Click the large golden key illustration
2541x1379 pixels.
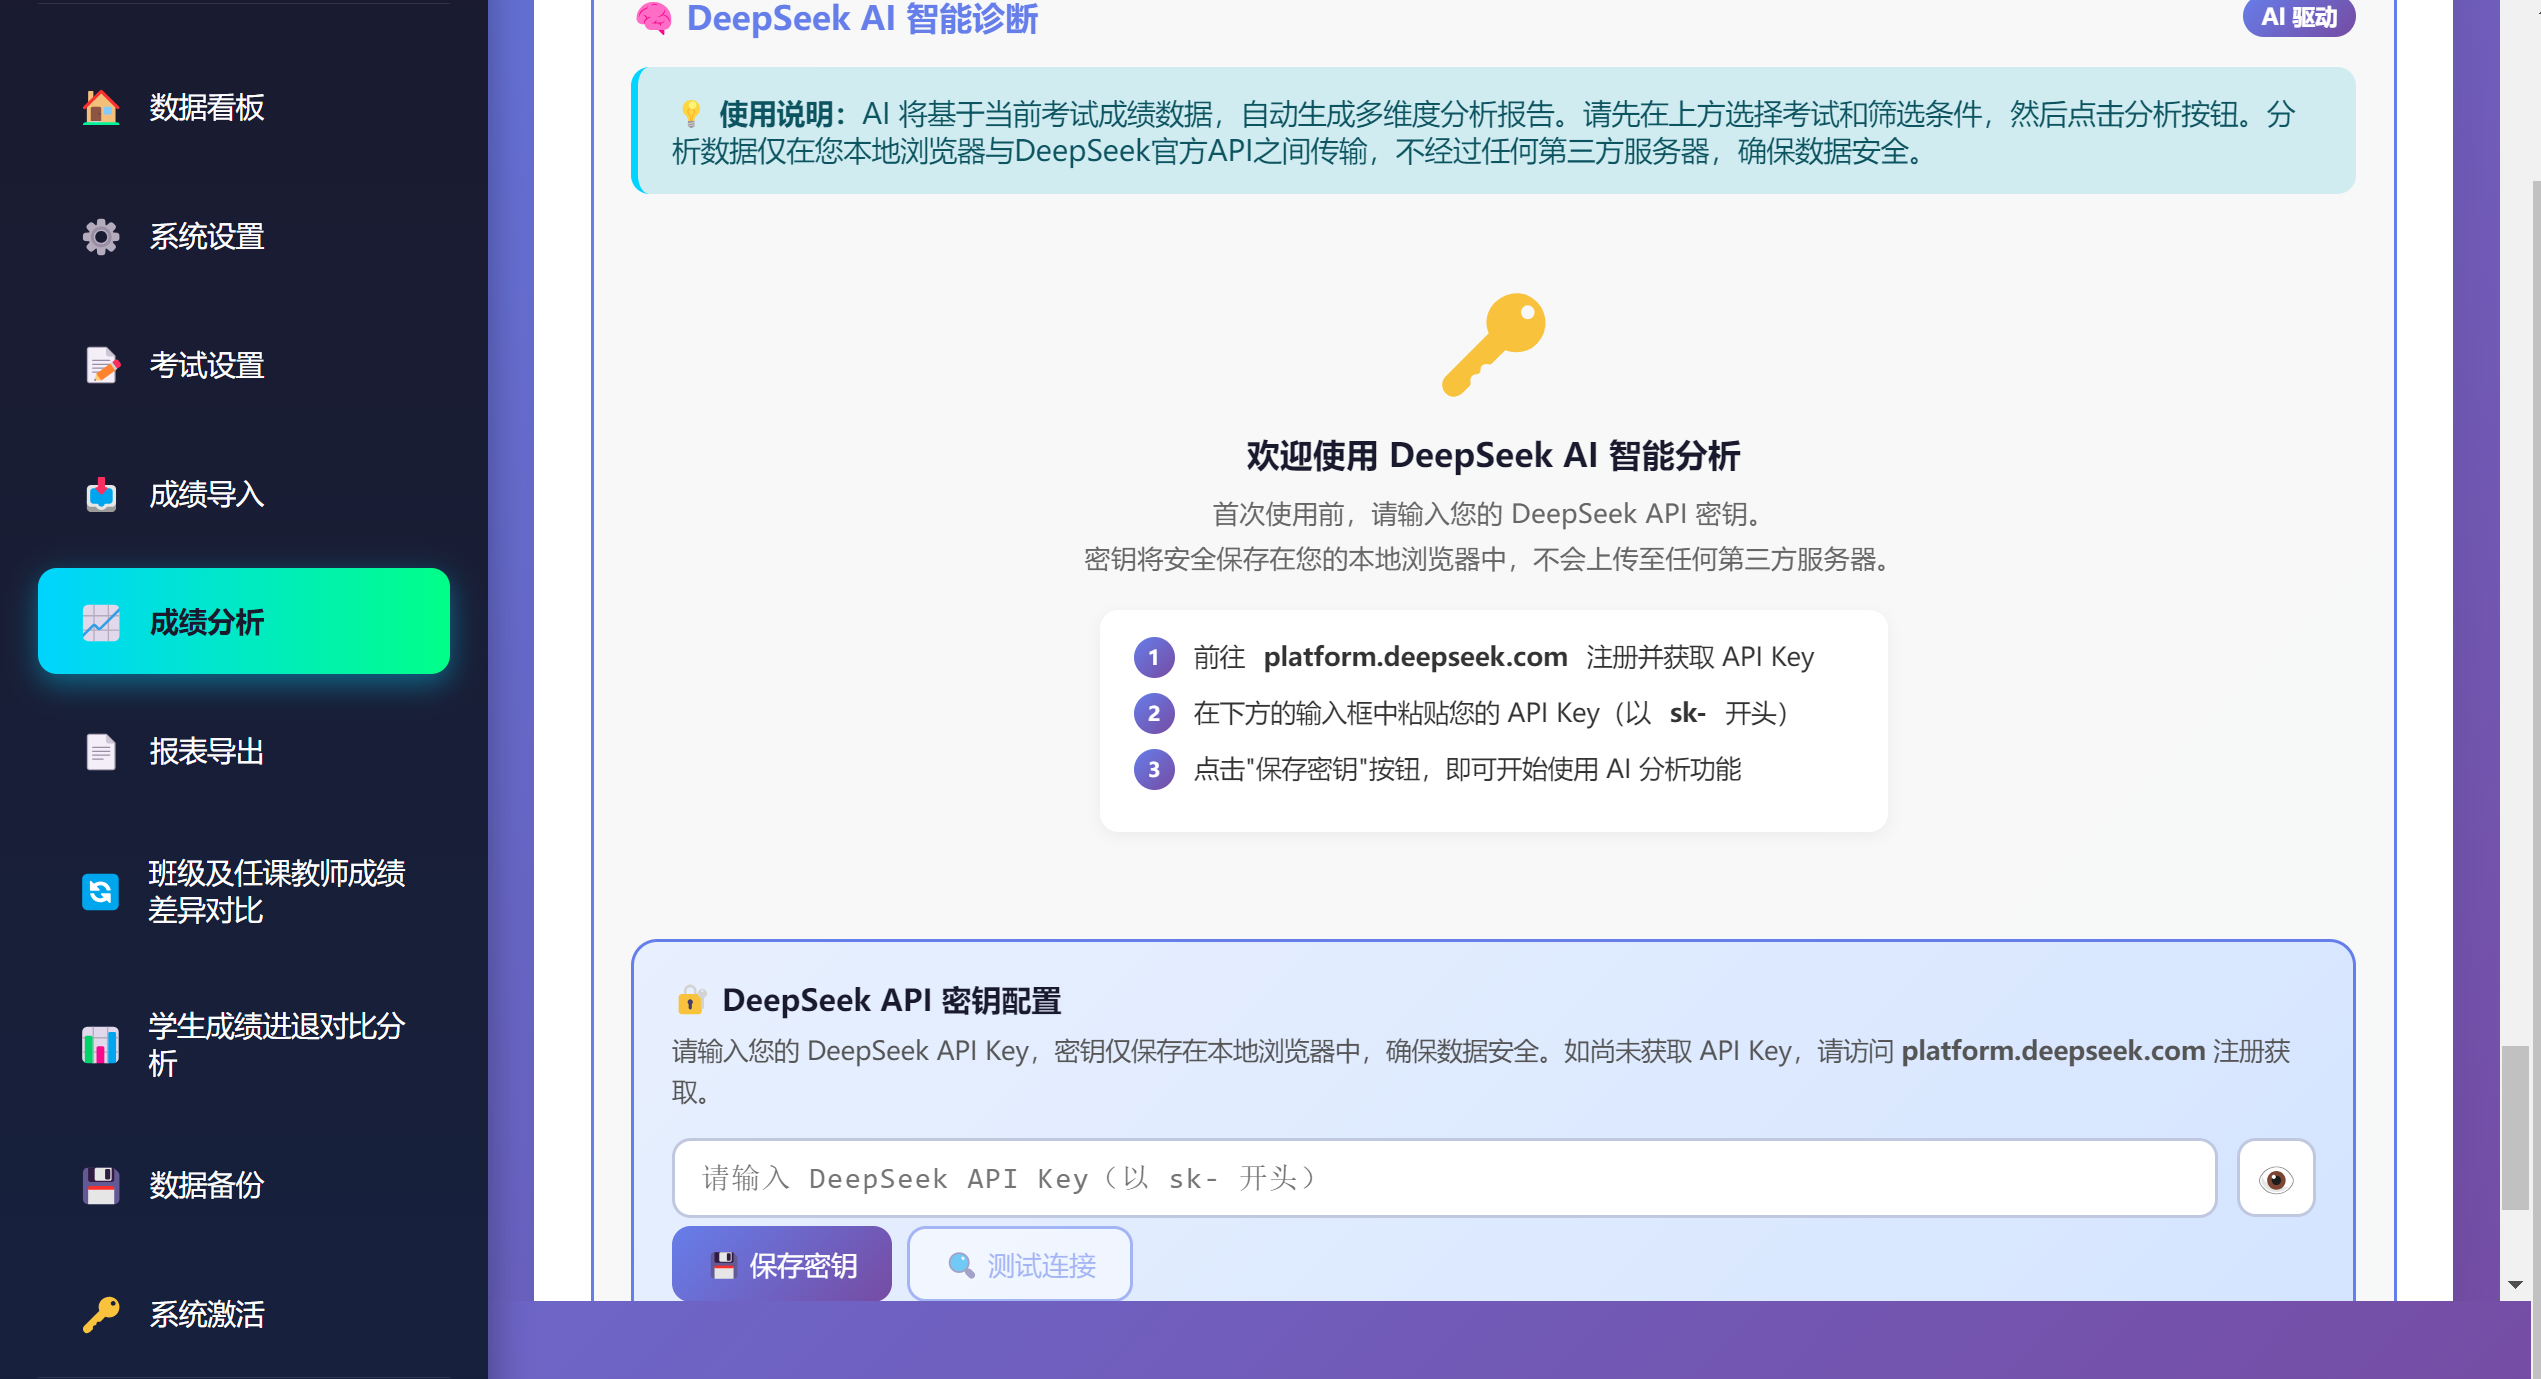1493,345
